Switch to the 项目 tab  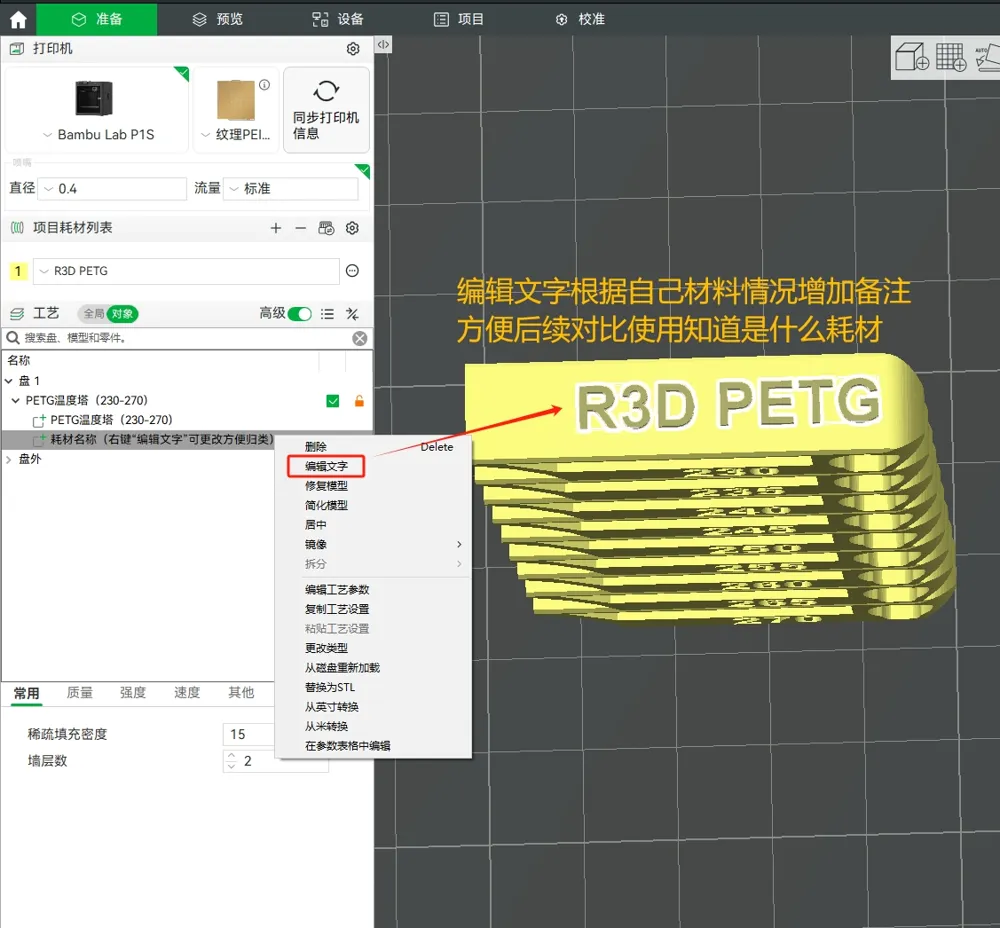coord(459,19)
